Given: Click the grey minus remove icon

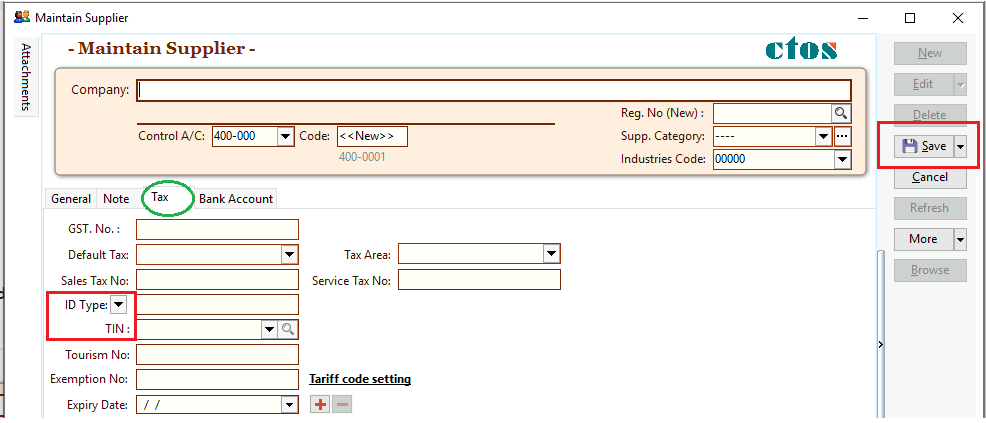Looking at the screenshot, I should click(x=342, y=405).
